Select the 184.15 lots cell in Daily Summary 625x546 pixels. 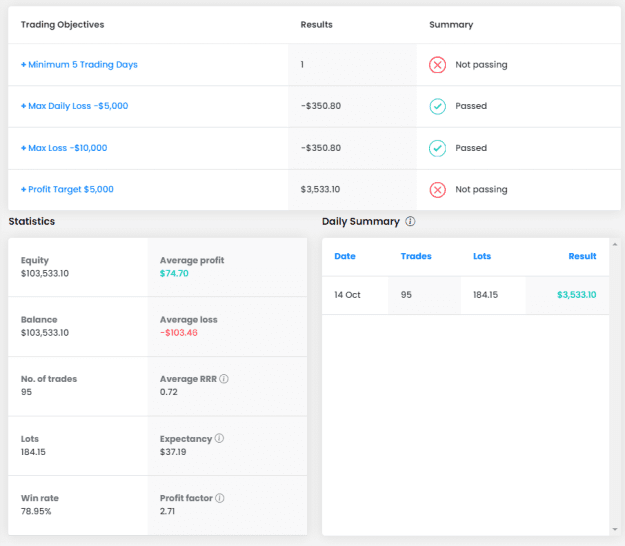click(x=485, y=295)
